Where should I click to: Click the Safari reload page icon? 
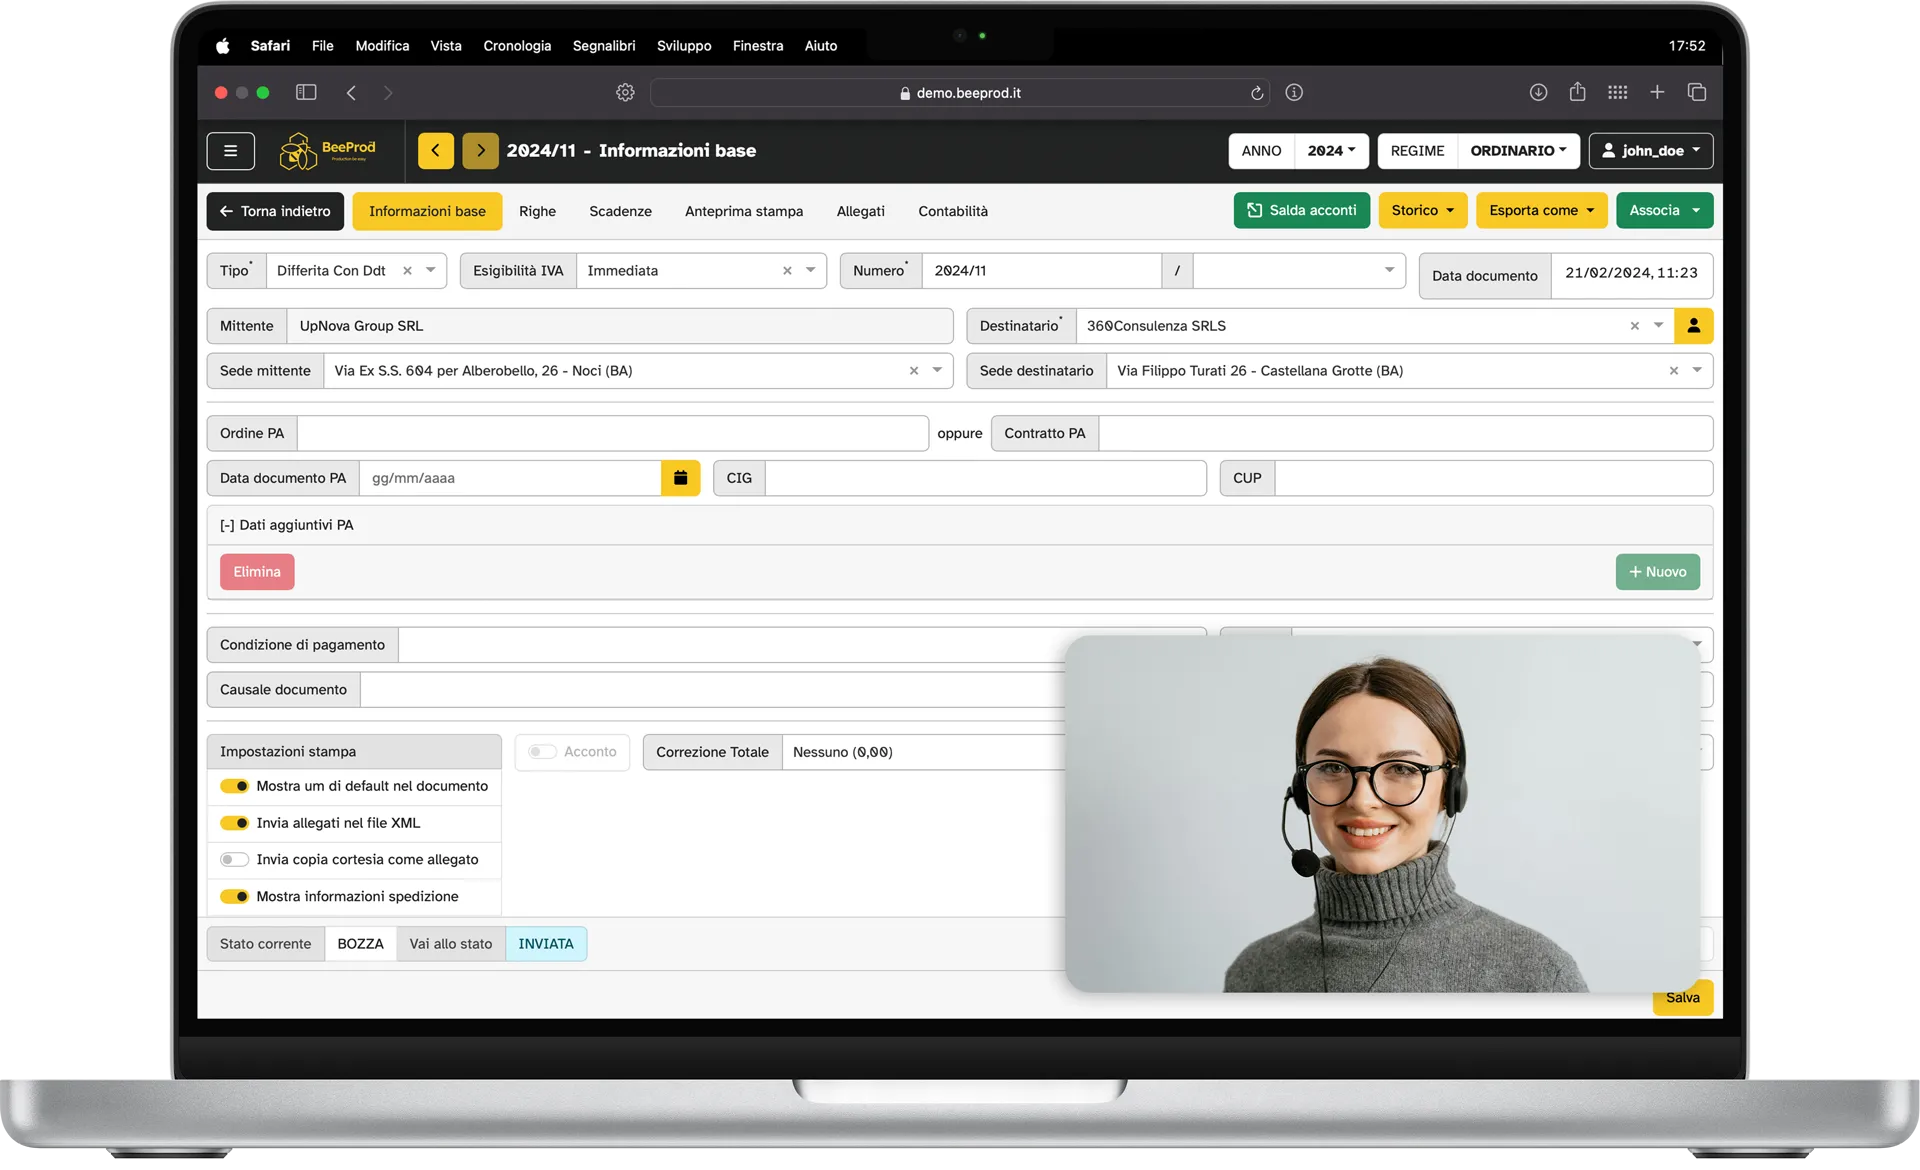pos(1256,93)
